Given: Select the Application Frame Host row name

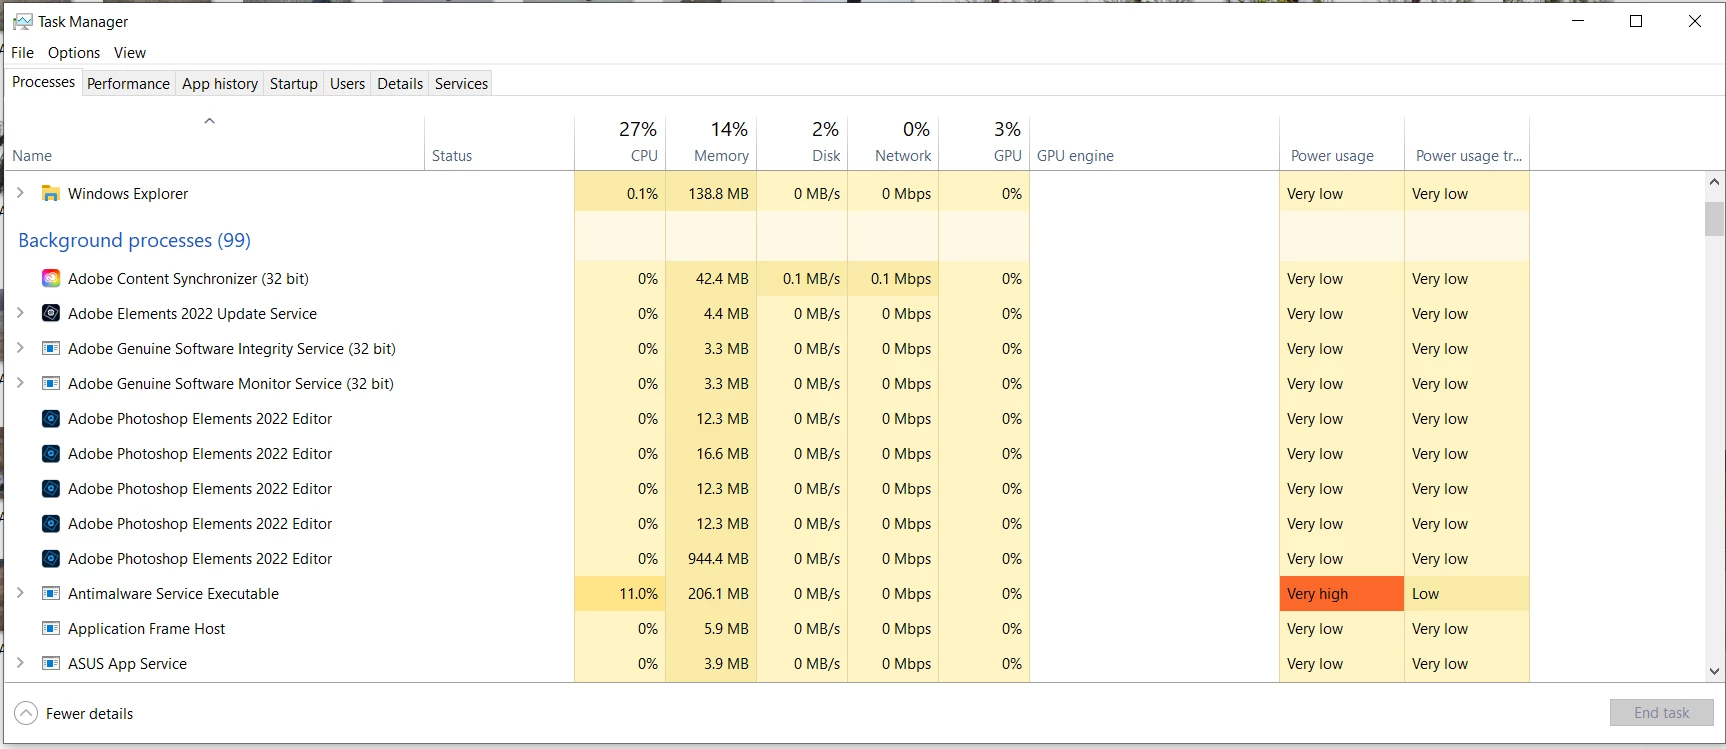Looking at the screenshot, I should point(146,629).
